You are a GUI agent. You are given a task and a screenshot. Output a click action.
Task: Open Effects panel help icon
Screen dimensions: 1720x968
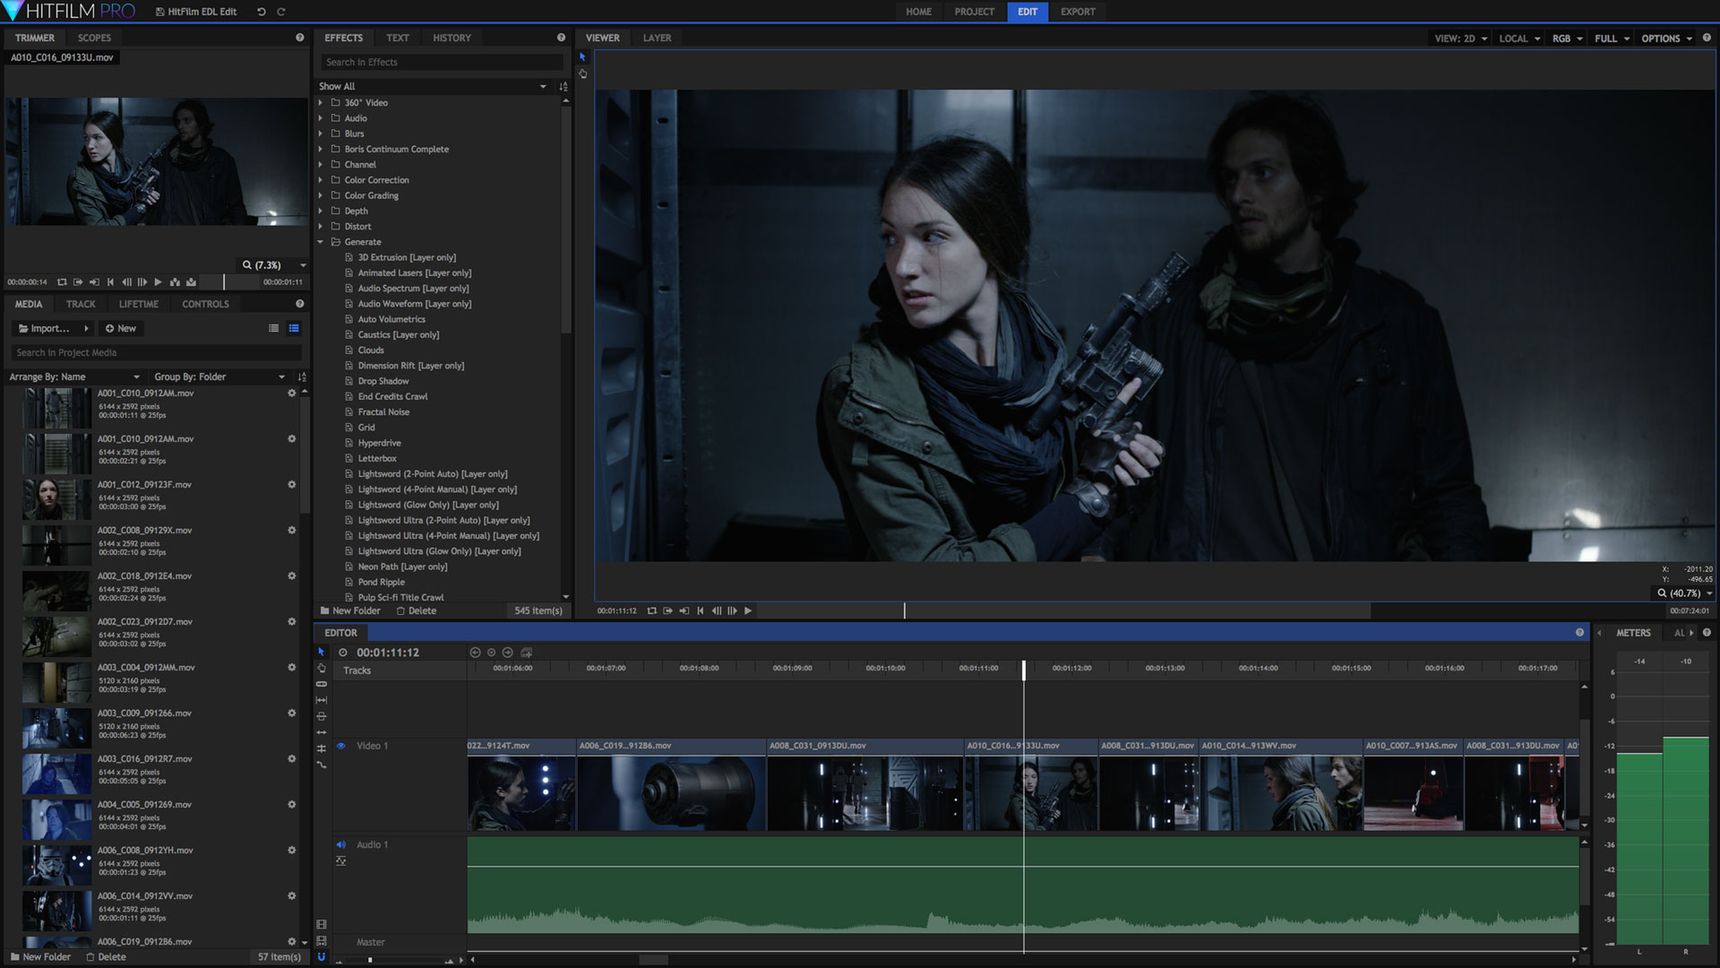tap(561, 38)
